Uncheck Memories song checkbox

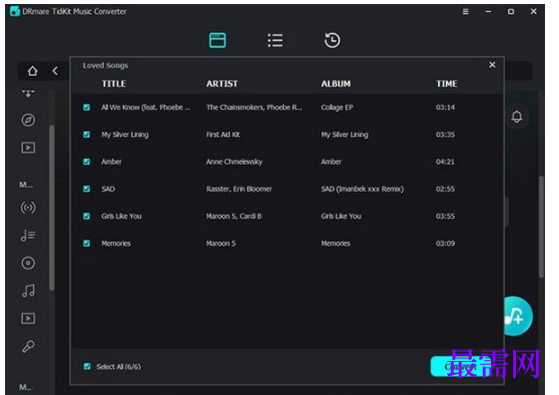[87, 243]
